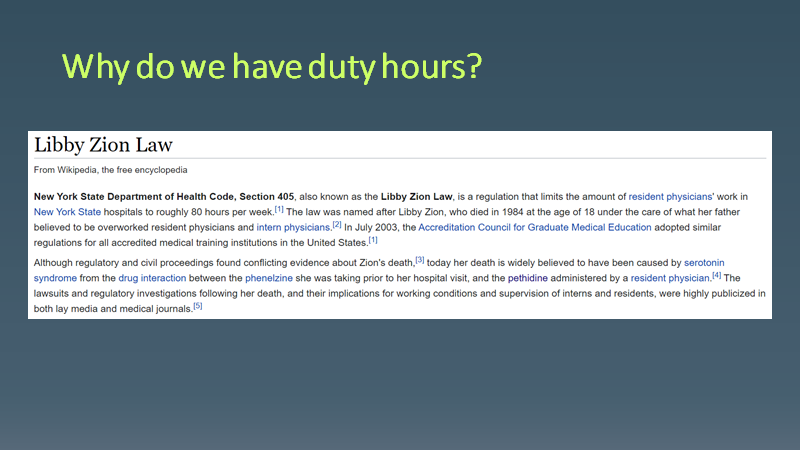
Task: Click citation [1] following "United States"
Action: (373, 239)
